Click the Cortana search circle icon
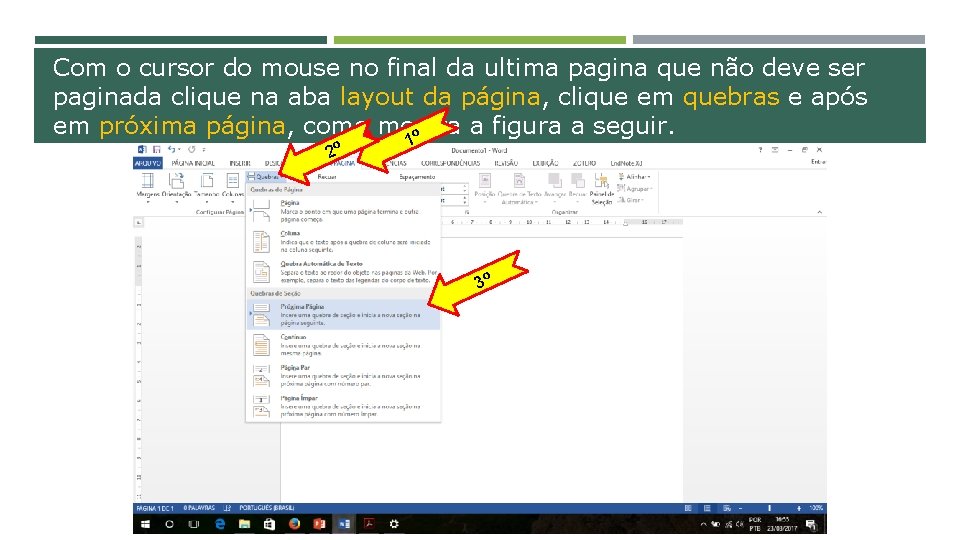Viewport: 960px width, 540px height. (x=170, y=524)
